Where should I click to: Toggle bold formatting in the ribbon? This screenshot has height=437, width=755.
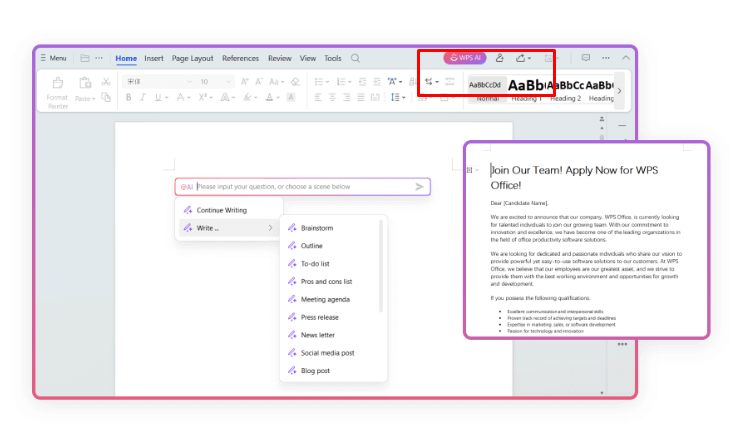(128, 97)
